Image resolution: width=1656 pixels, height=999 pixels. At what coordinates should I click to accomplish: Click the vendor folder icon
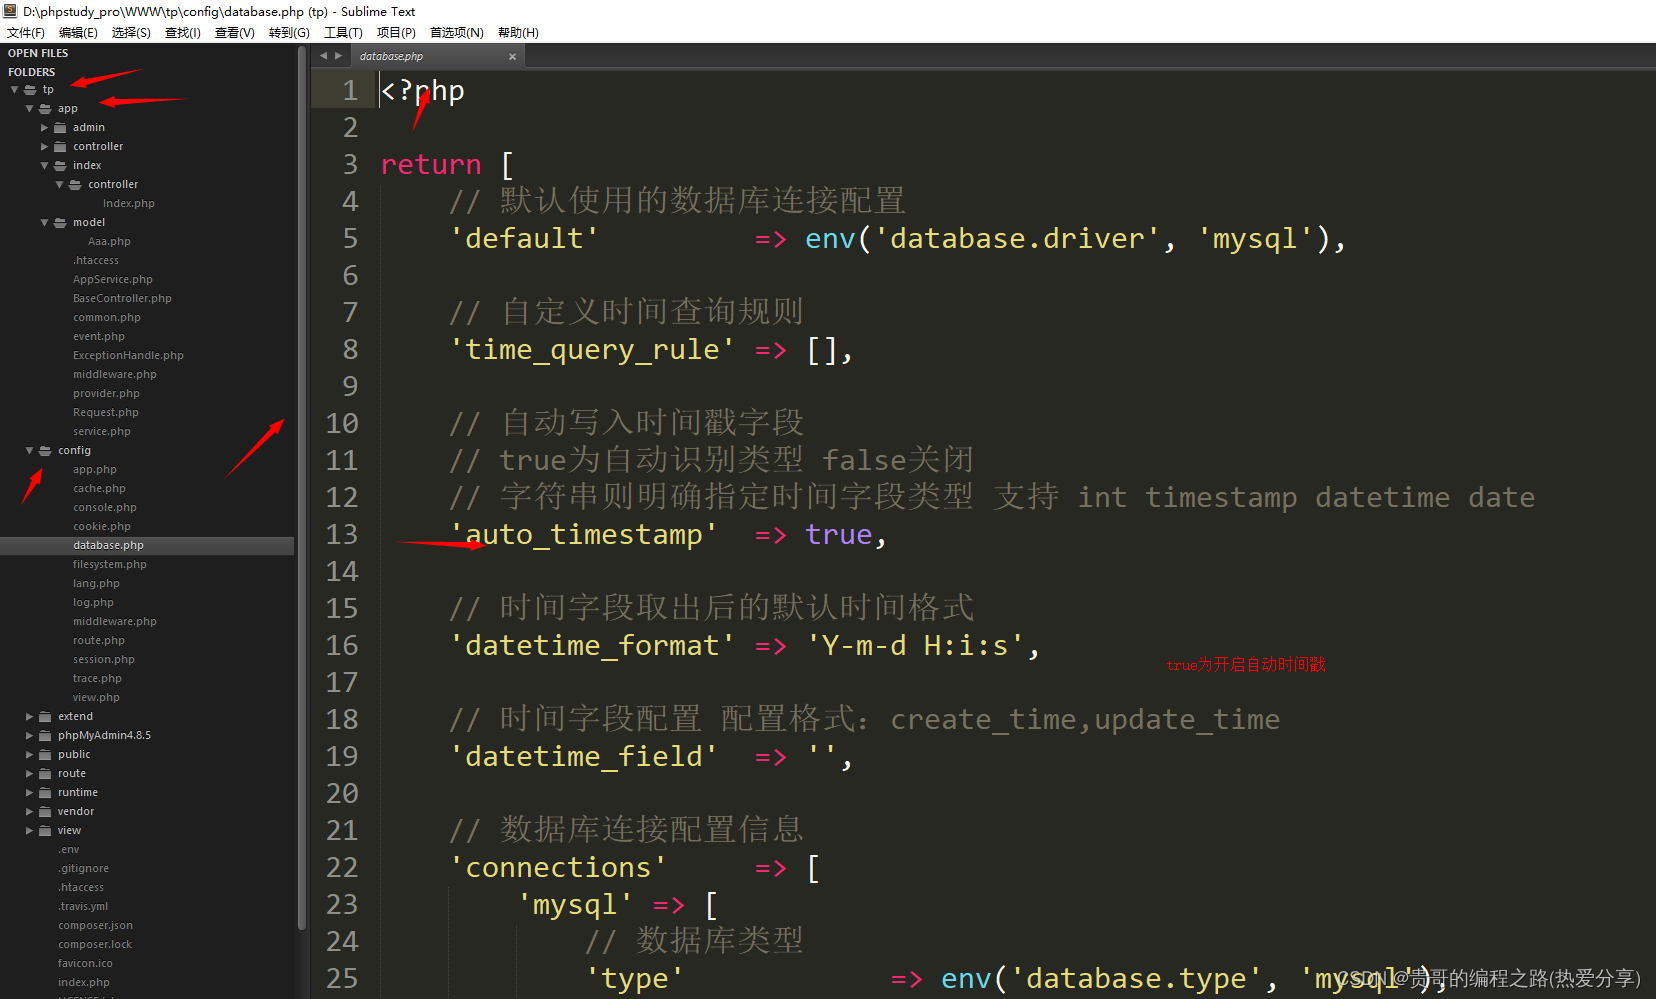click(x=45, y=812)
